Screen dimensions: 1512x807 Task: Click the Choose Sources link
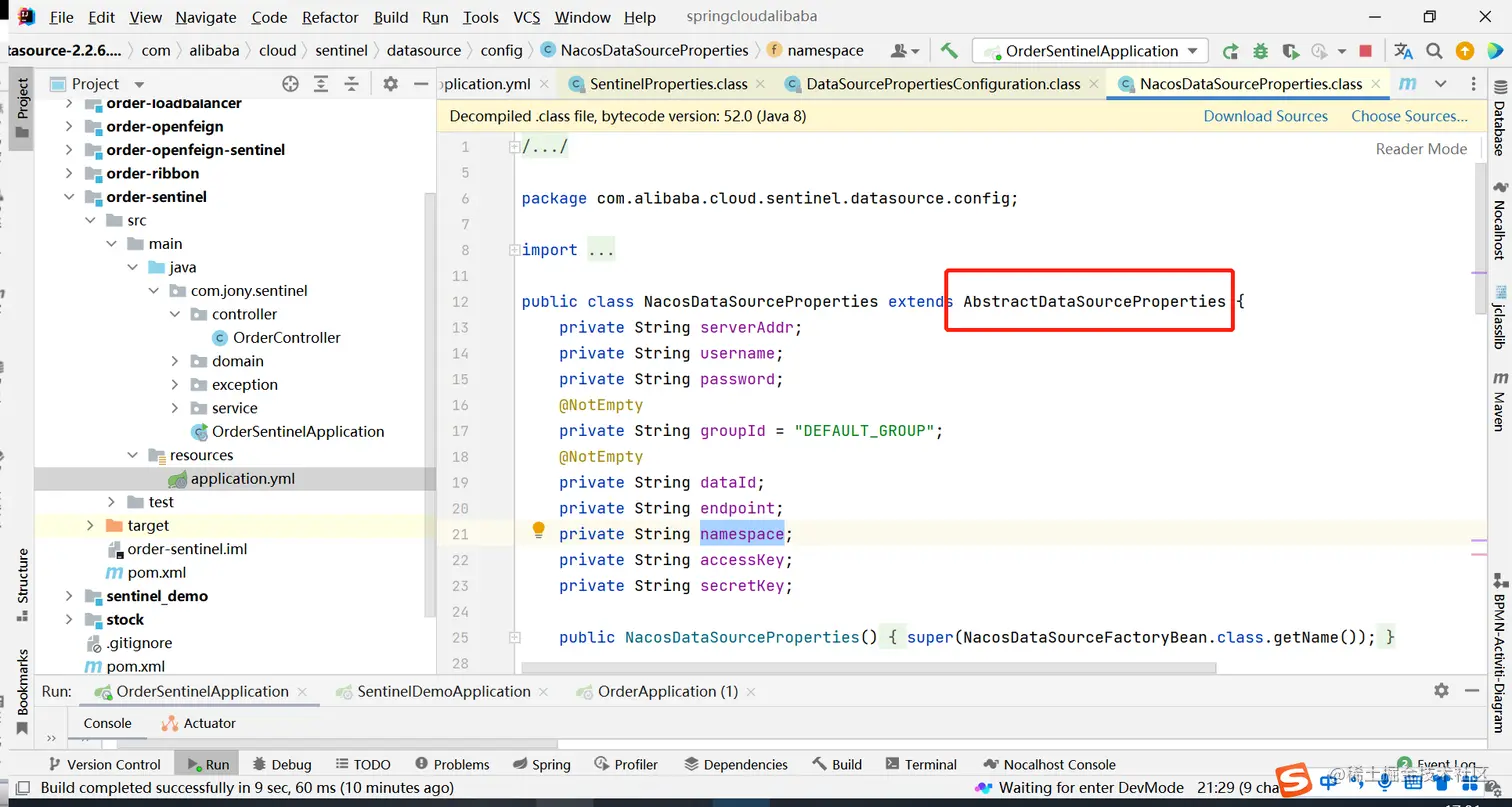point(1409,116)
